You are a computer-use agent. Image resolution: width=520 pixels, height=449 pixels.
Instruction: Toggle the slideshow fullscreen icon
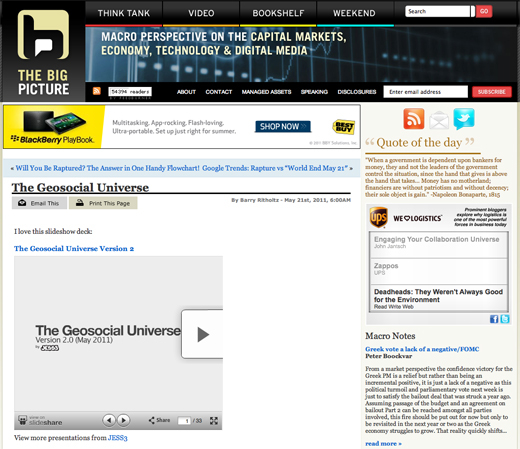pos(214,421)
